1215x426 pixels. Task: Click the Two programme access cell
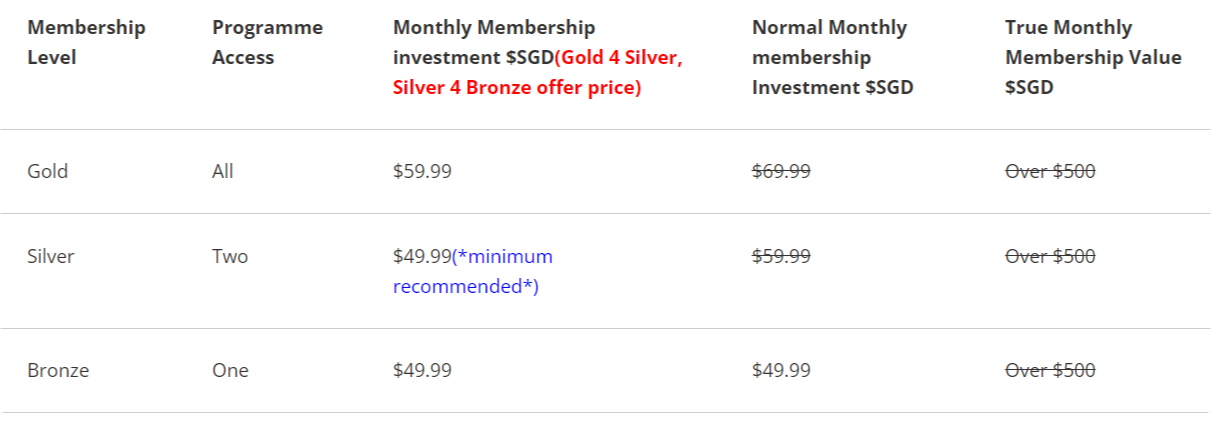[230, 256]
